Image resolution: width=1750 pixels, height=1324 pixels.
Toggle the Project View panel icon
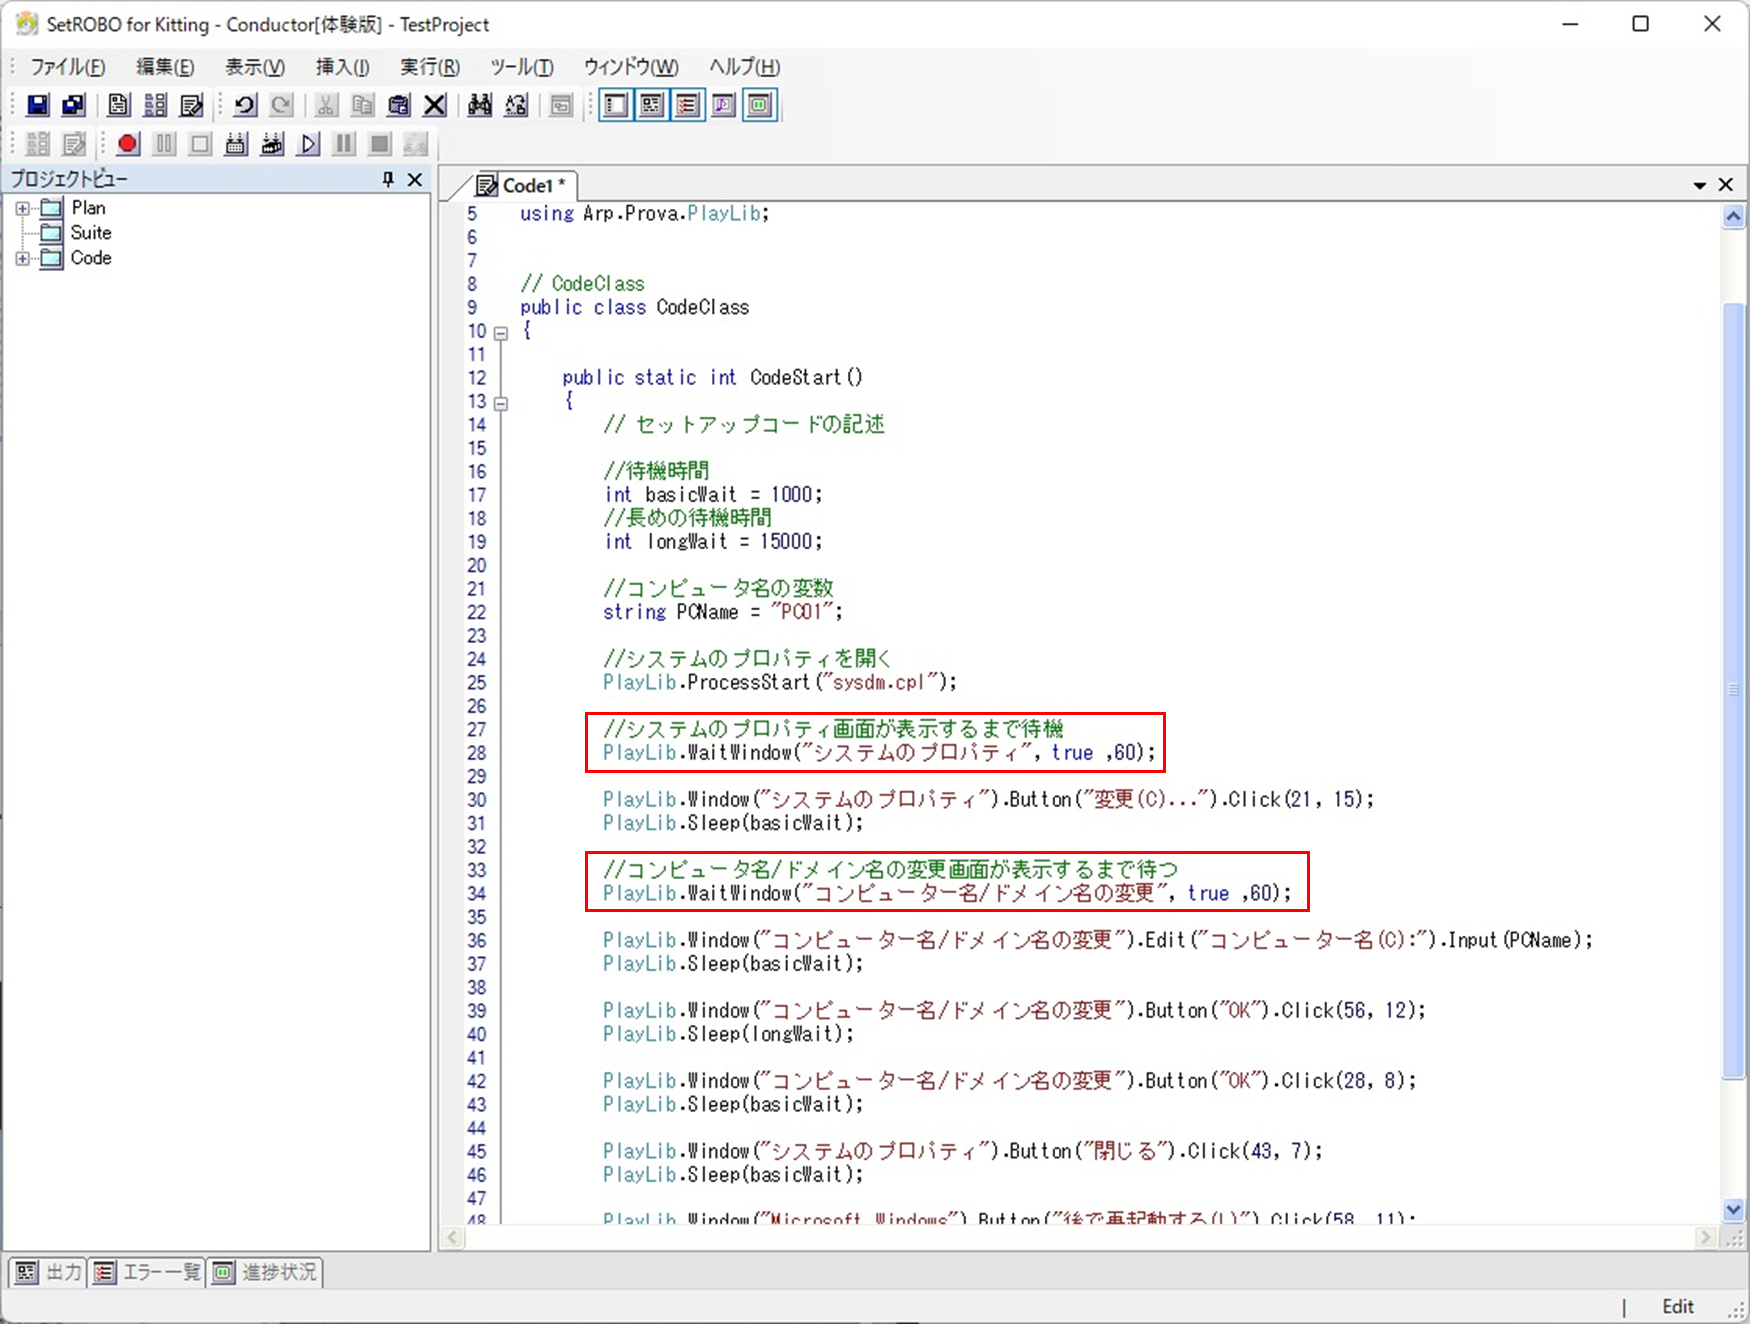(616, 105)
